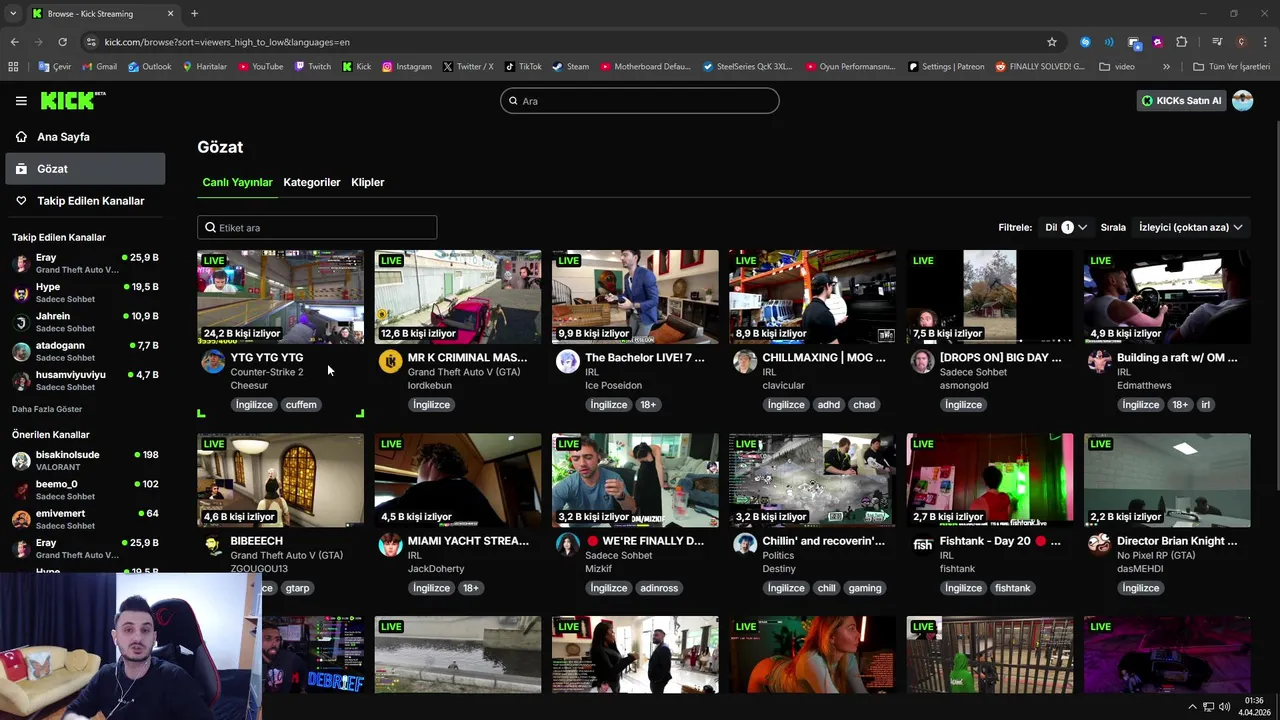This screenshot has width=1280, height=720.
Task: Open Jahrein channel in followed list
Action: click(85, 322)
